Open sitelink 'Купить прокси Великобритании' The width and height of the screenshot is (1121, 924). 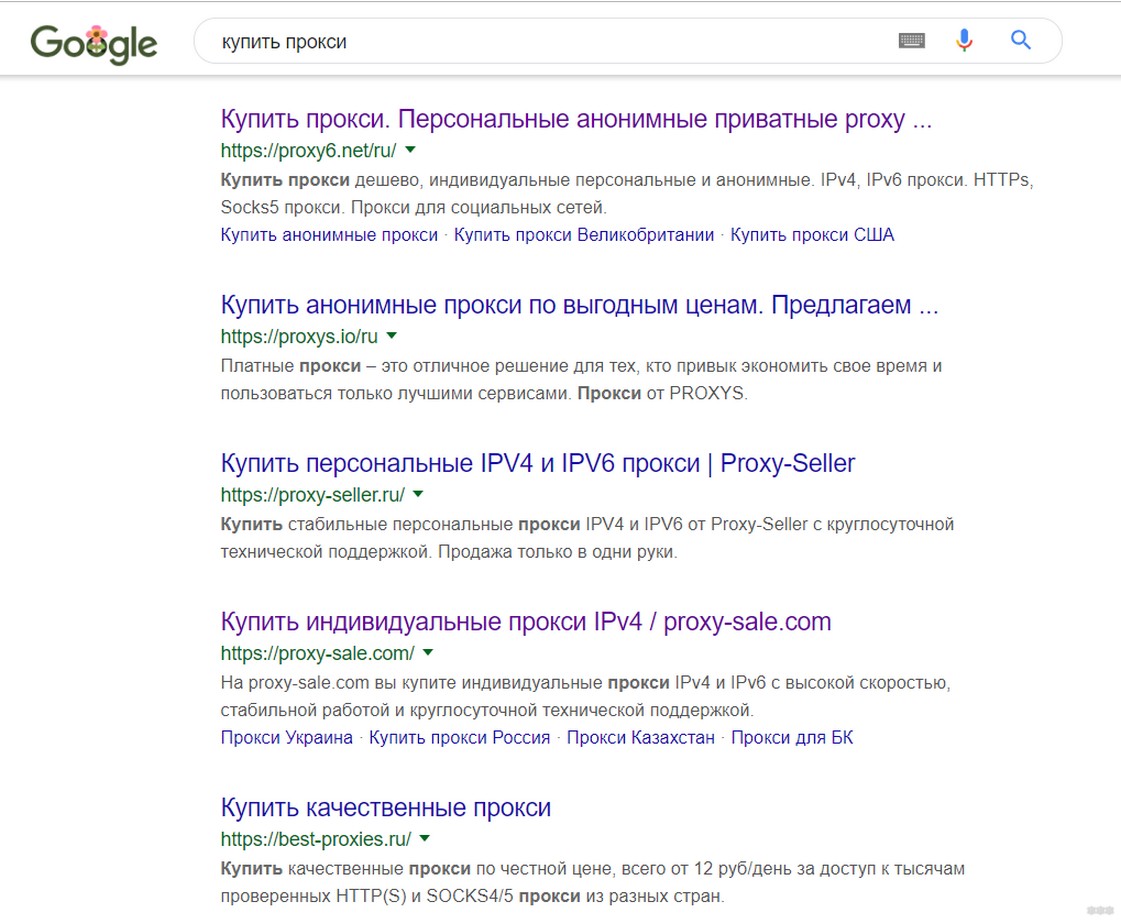point(584,235)
